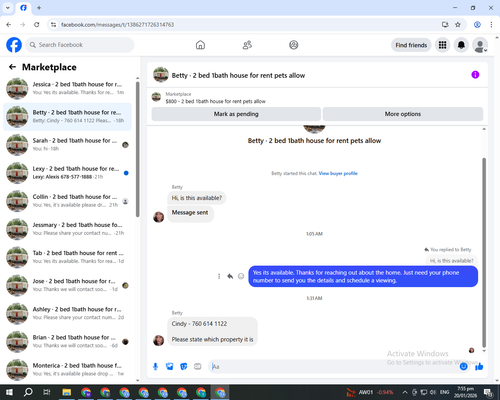Open more actions dots beside blue message
The height and width of the screenshot is (400, 500).
[219, 276]
